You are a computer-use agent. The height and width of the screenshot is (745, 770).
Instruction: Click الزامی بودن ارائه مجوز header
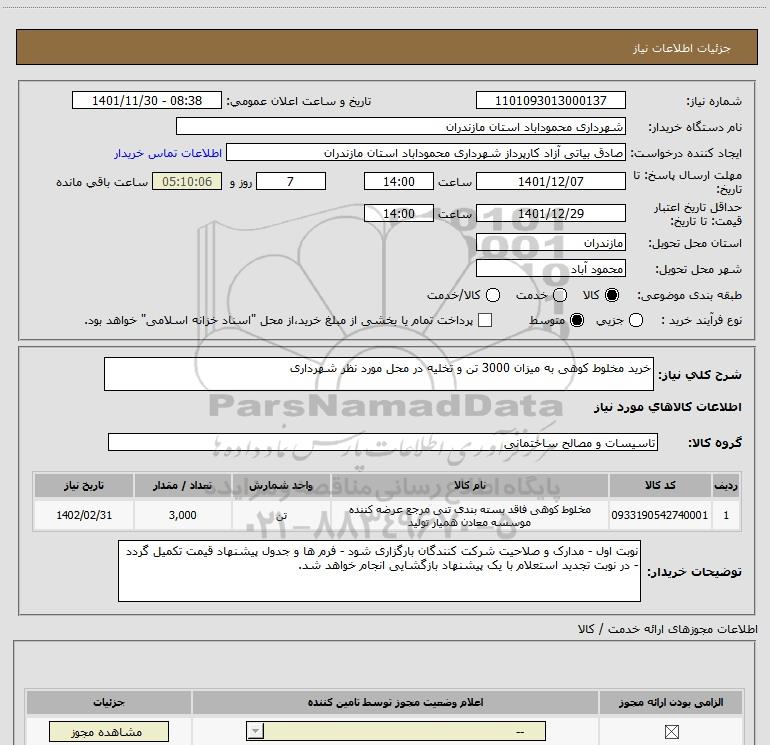tap(671, 702)
